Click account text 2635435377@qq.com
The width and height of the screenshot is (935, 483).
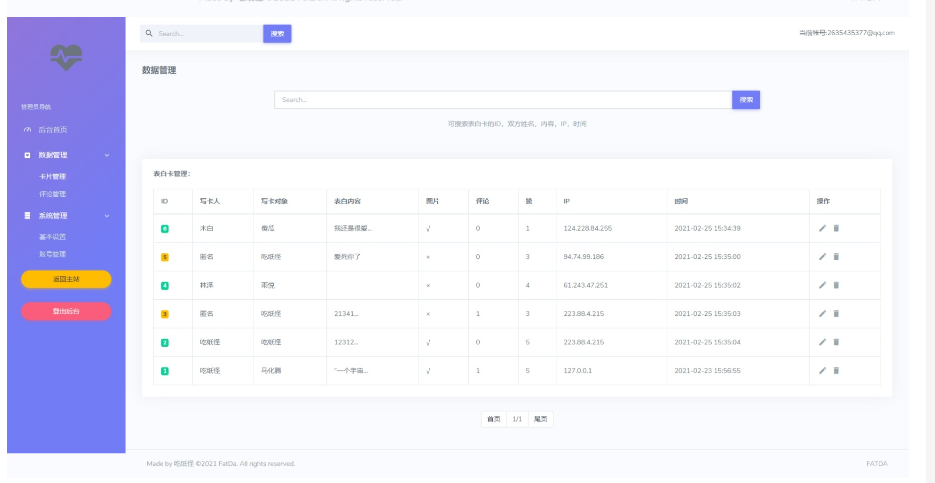click(861, 33)
